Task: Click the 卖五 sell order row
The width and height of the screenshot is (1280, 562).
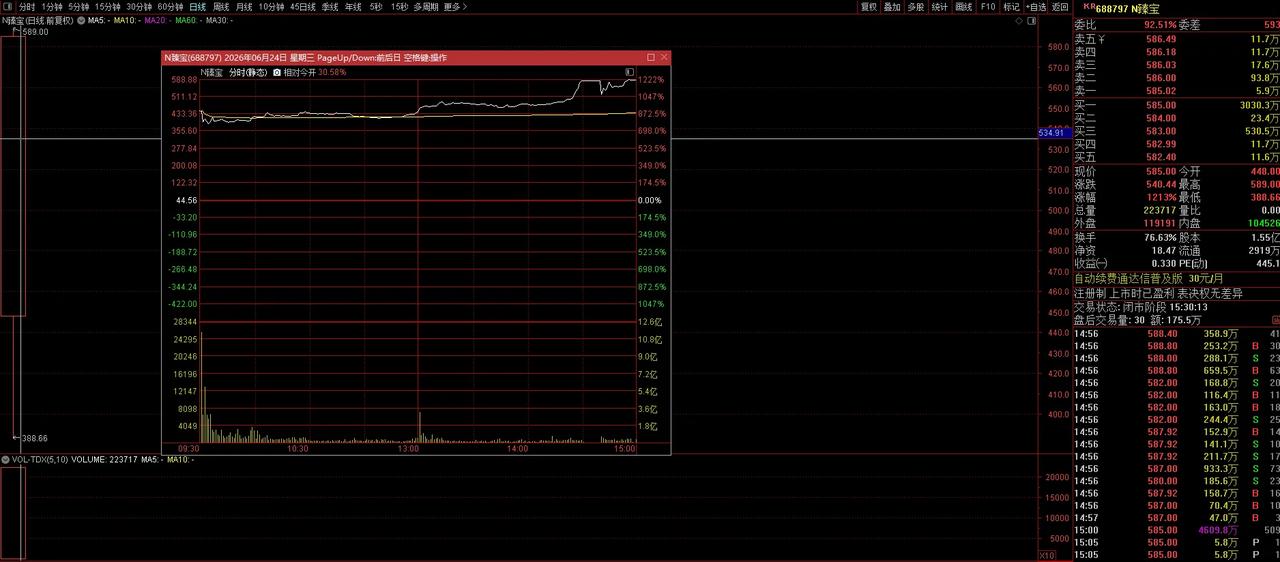Action: tap(1176, 38)
